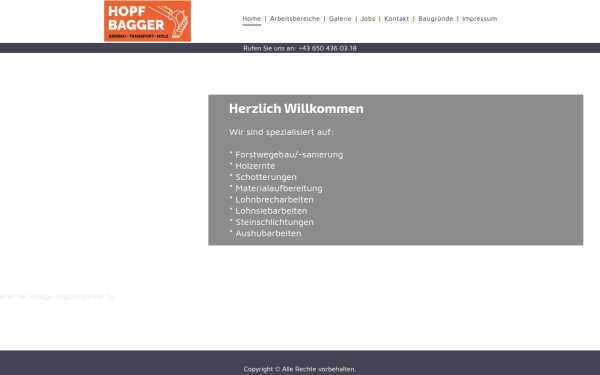Image resolution: width=600 pixels, height=375 pixels.
Task: Select the Aushubarbeiten list entry
Action: (x=268, y=233)
